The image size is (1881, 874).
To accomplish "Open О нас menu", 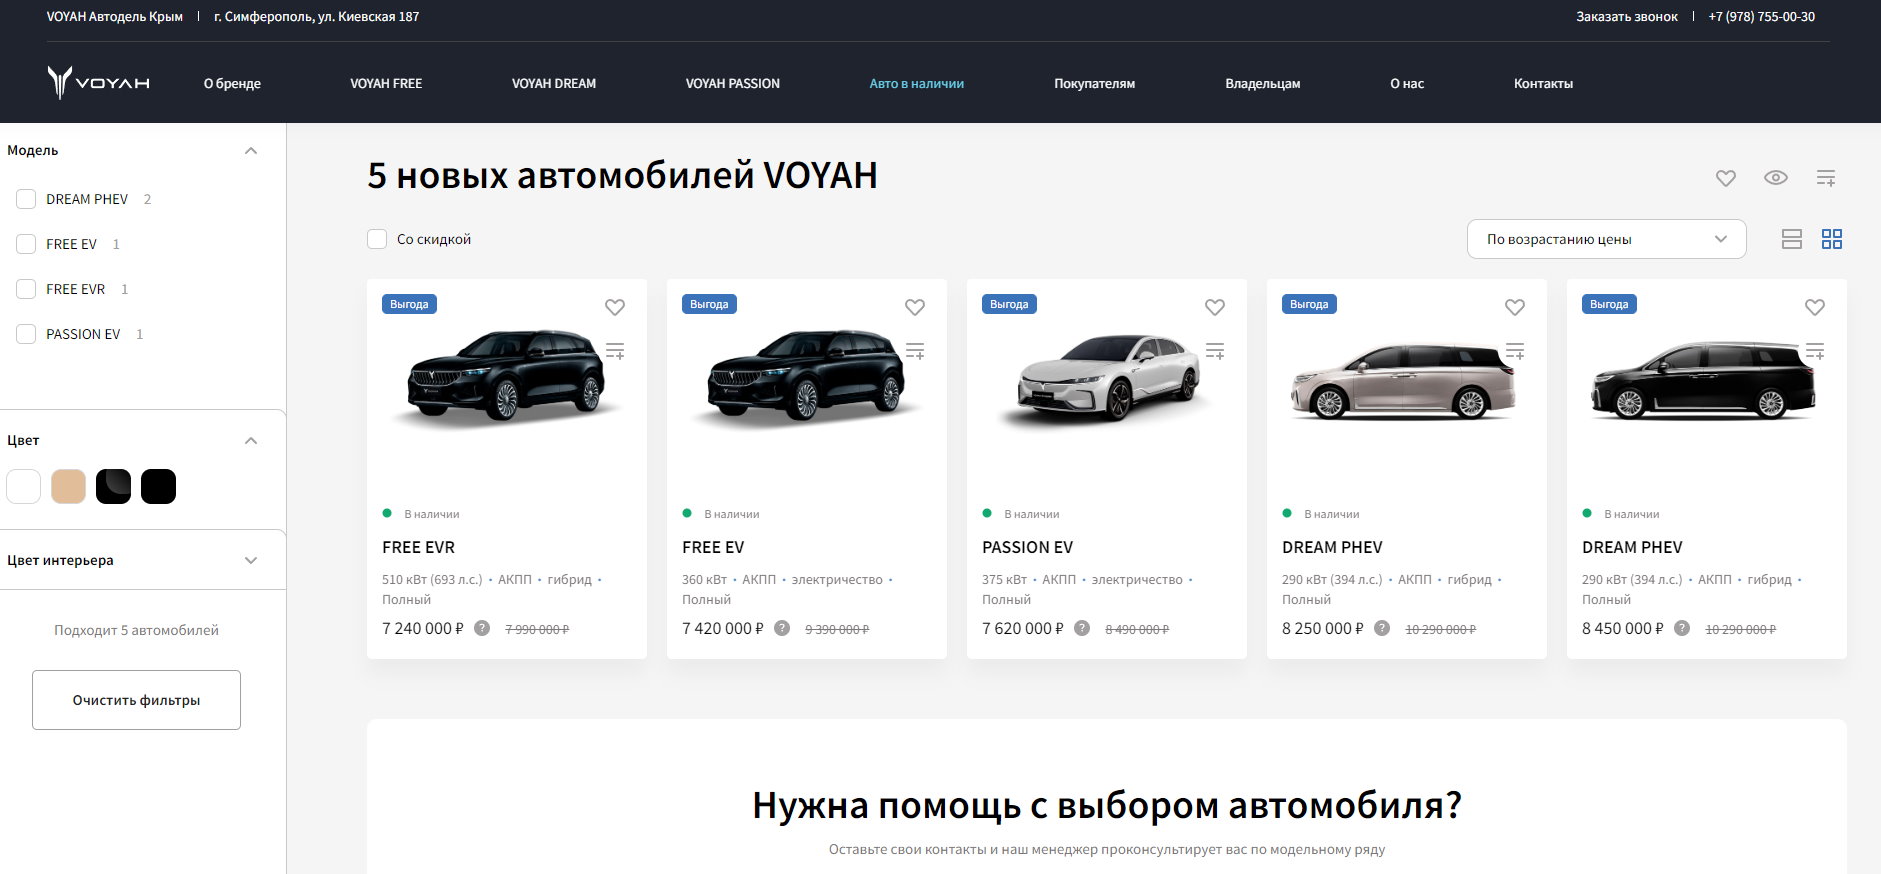I will (1407, 83).
